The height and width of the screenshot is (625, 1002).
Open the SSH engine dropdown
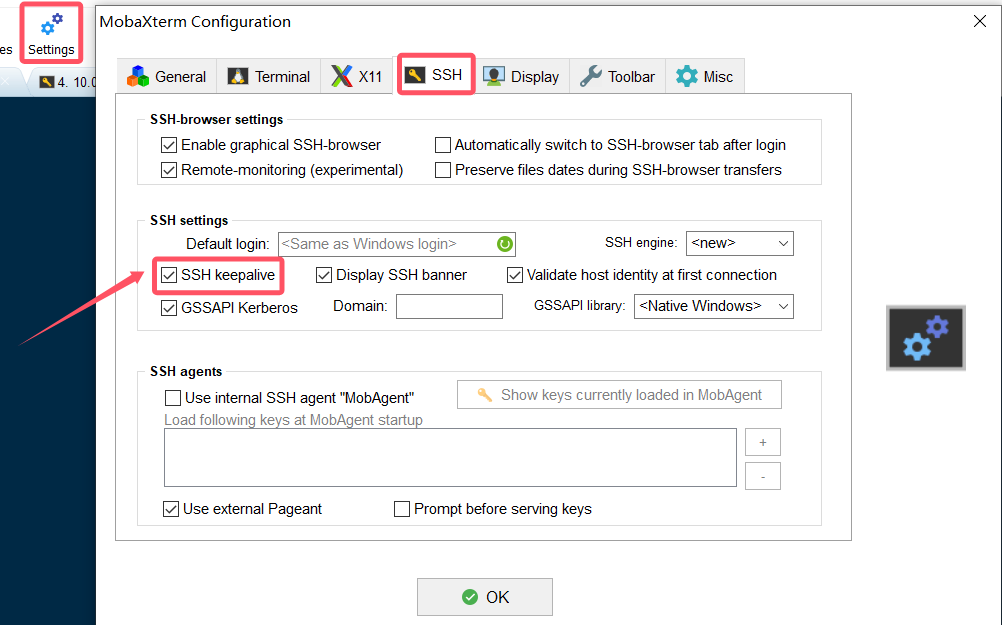click(739, 243)
